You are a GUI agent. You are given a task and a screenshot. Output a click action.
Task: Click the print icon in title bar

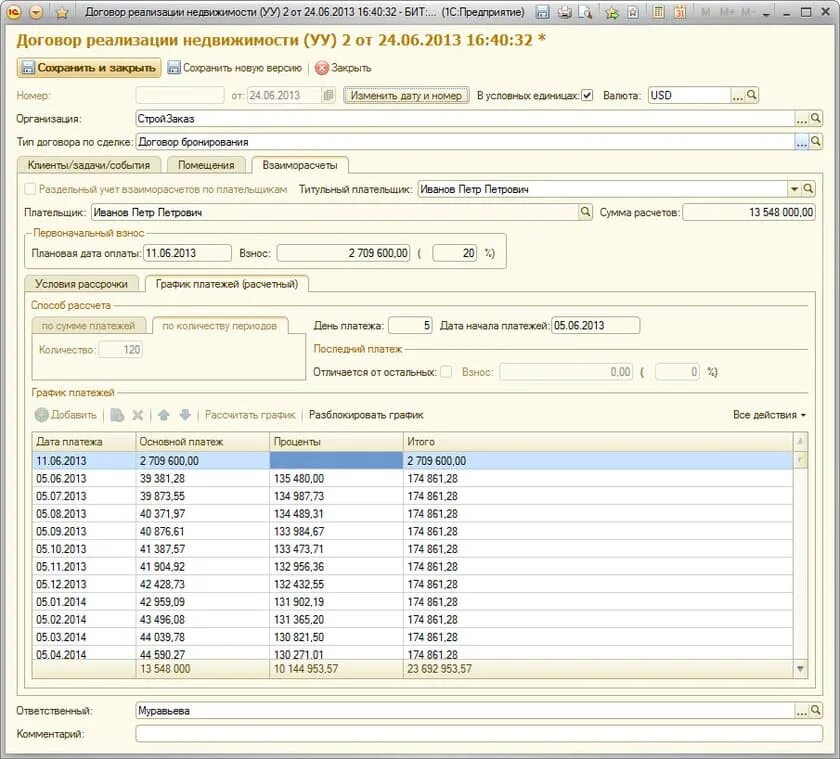click(x=564, y=12)
